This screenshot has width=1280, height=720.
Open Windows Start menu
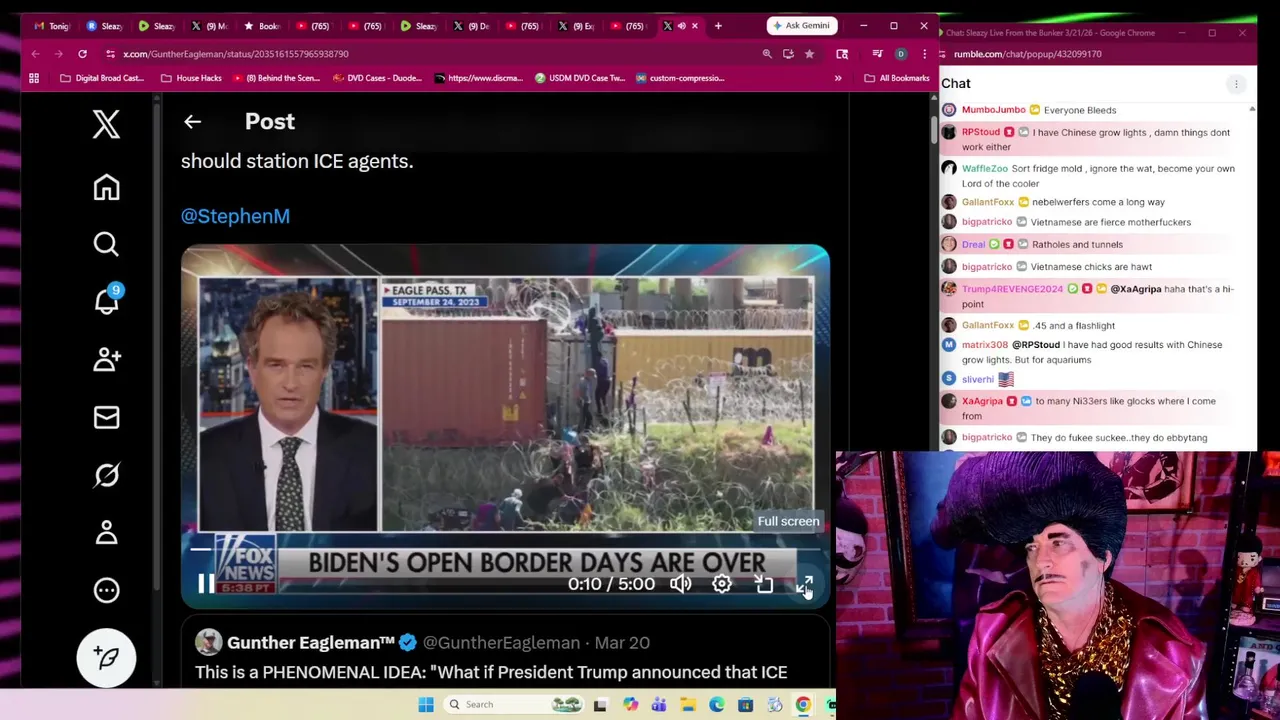[426, 705]
